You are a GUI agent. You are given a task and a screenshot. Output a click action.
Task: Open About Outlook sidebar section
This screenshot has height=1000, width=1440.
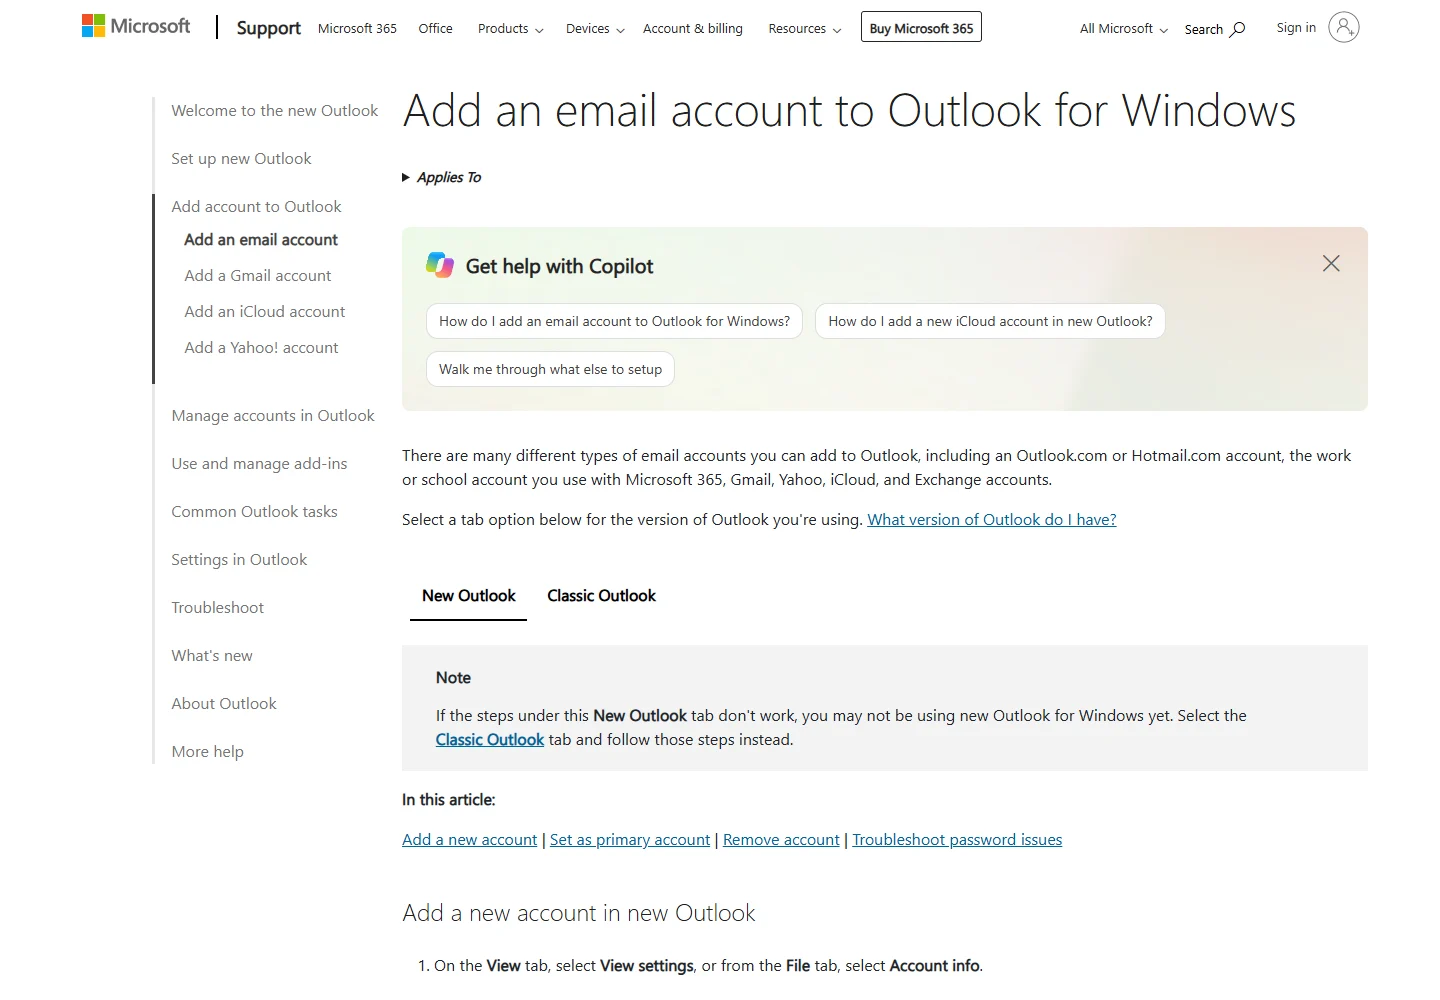pyautogui.click(x=224, y=704)
